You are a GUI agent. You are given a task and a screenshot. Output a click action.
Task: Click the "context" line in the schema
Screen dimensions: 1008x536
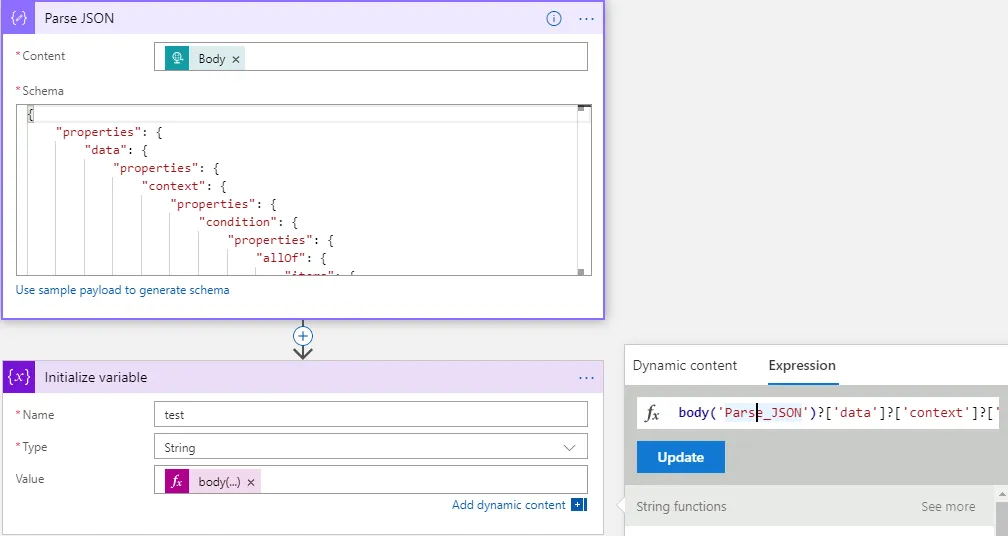click(184, 186)
